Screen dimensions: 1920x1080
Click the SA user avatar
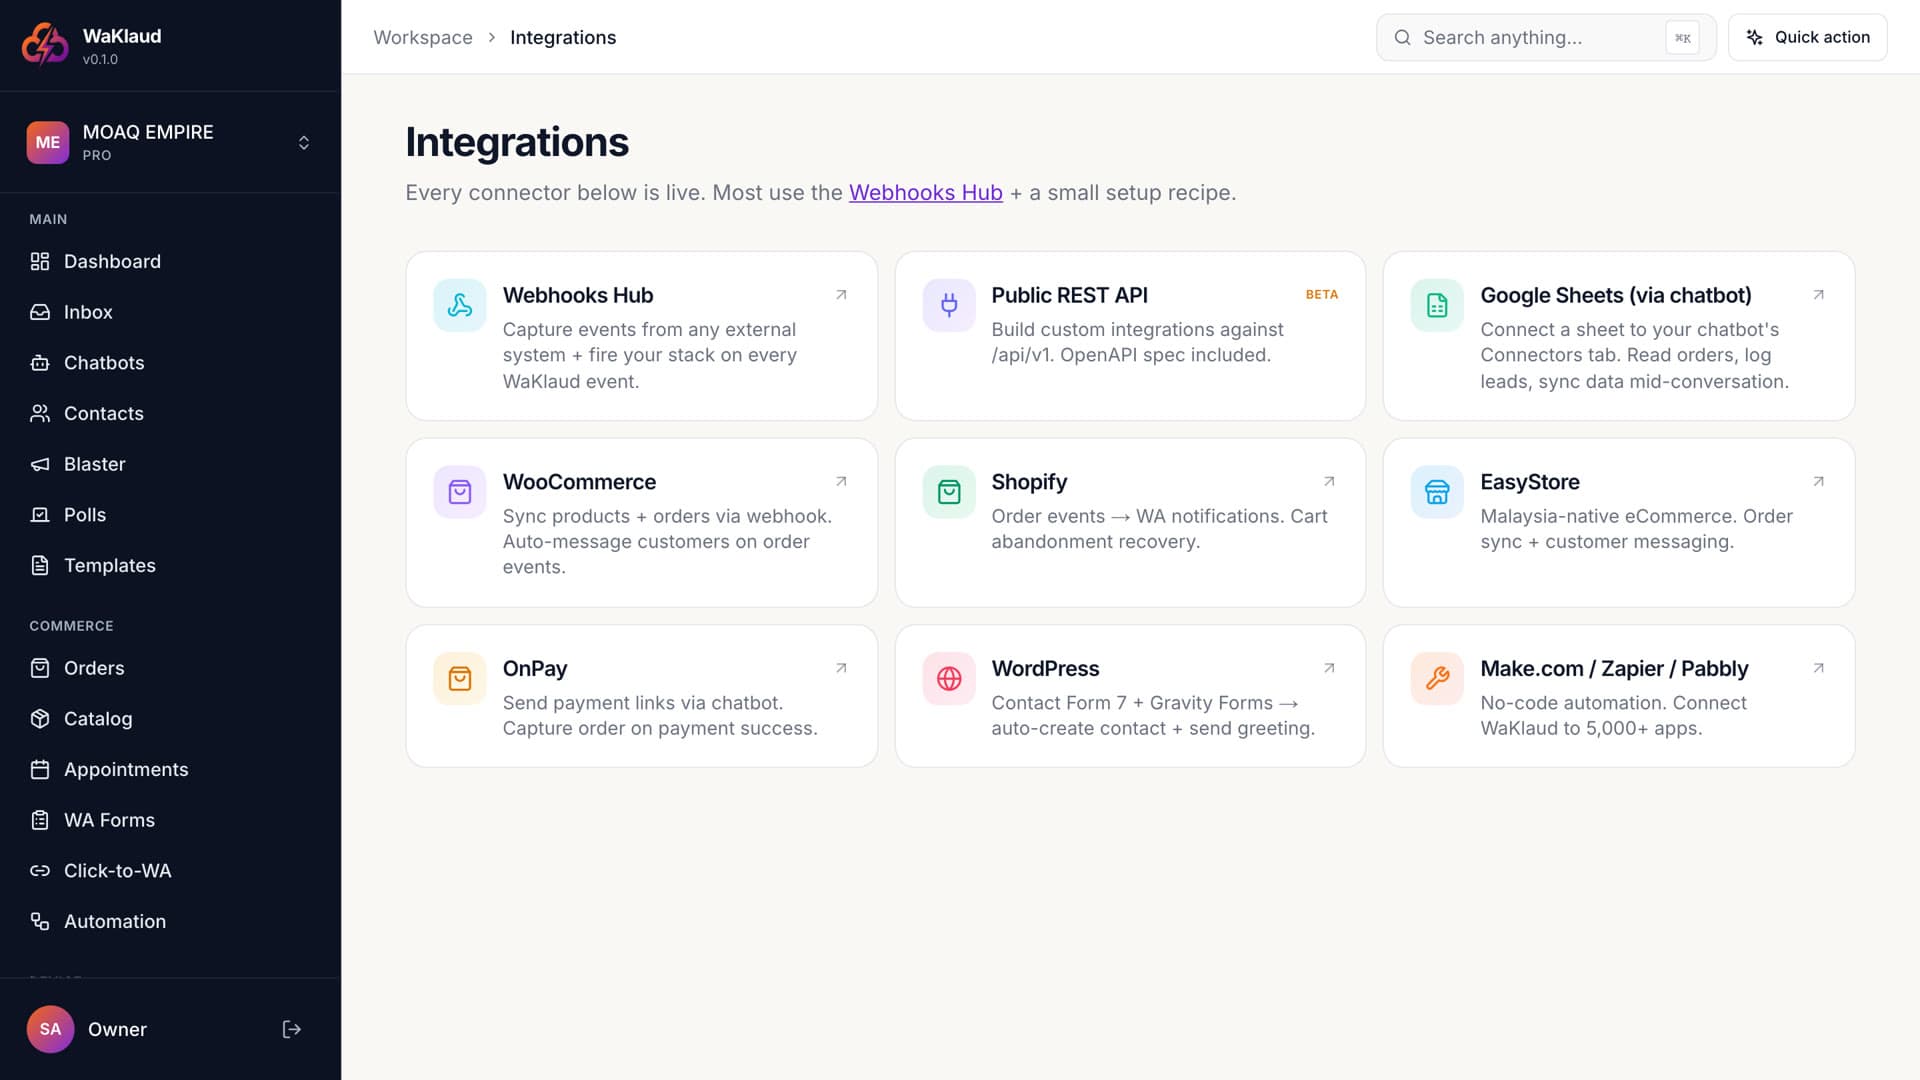tap(50, 1029)
